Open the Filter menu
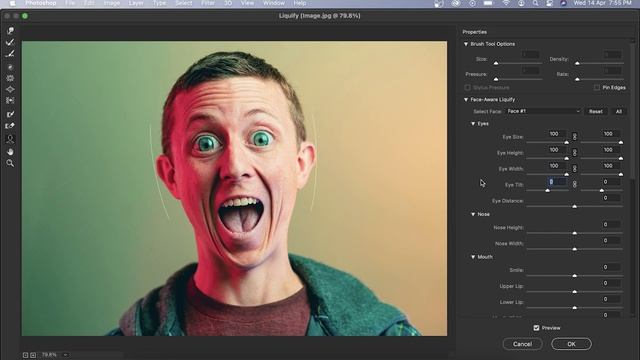640x360 pixels. 208,3
